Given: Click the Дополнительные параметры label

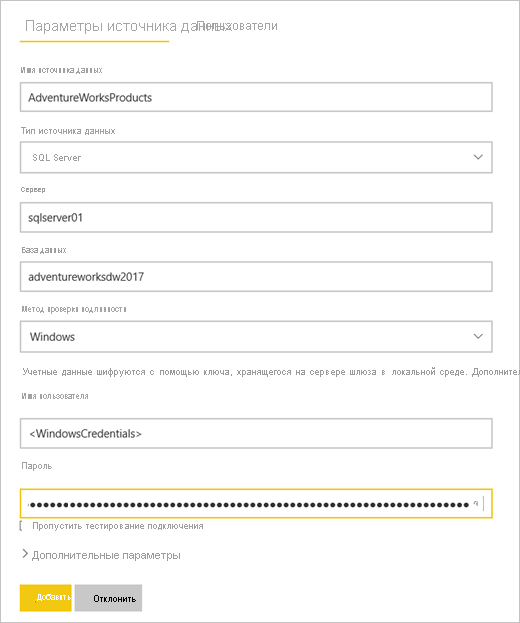Looking at the screenshot, I should [x=106, y=555].
